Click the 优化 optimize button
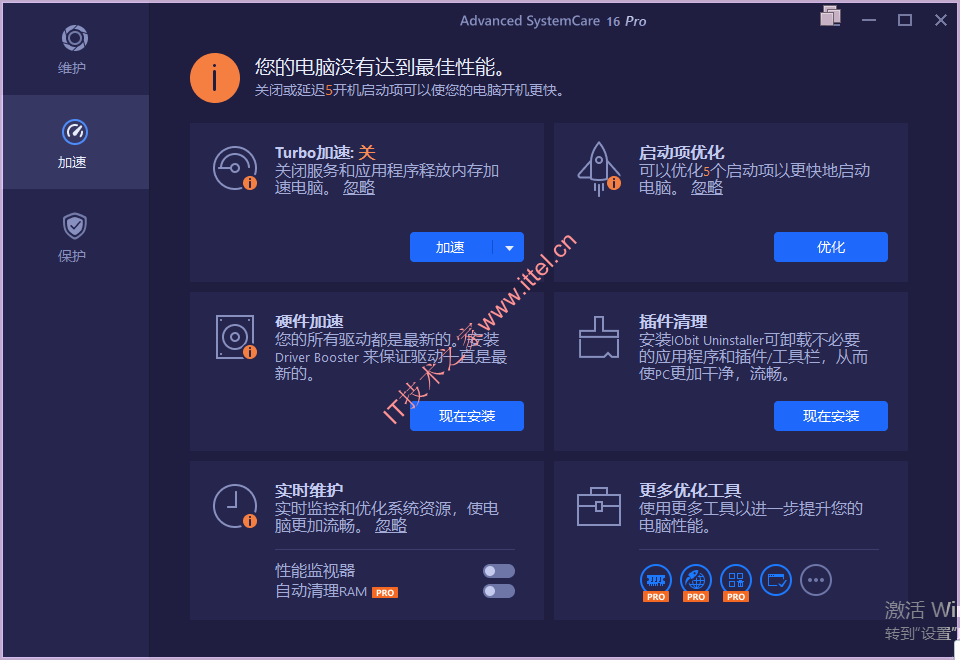This screenshot has height=660, width=960. point(830,247)
